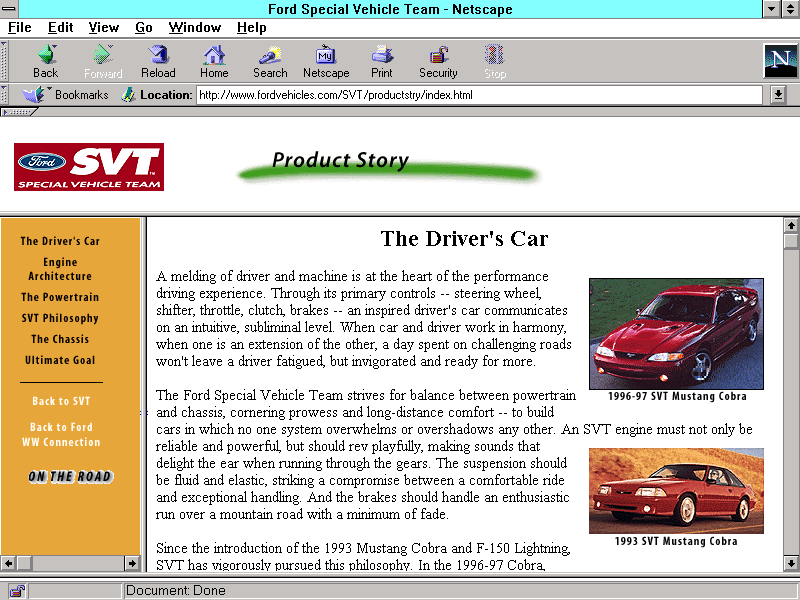Click the Bookmarks label
This screenshot has height=600, width=800.
(x=82, y=94)
